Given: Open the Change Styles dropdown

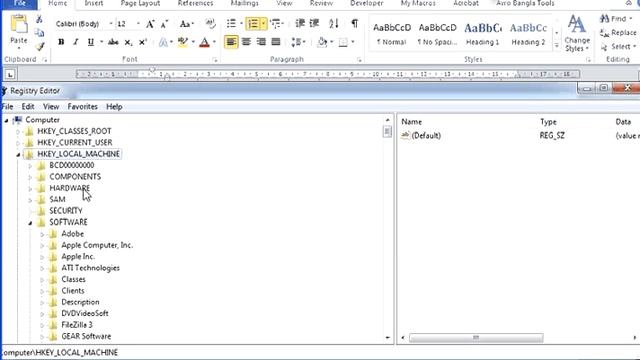Looking at the screenshot, I should pos(577,33).
